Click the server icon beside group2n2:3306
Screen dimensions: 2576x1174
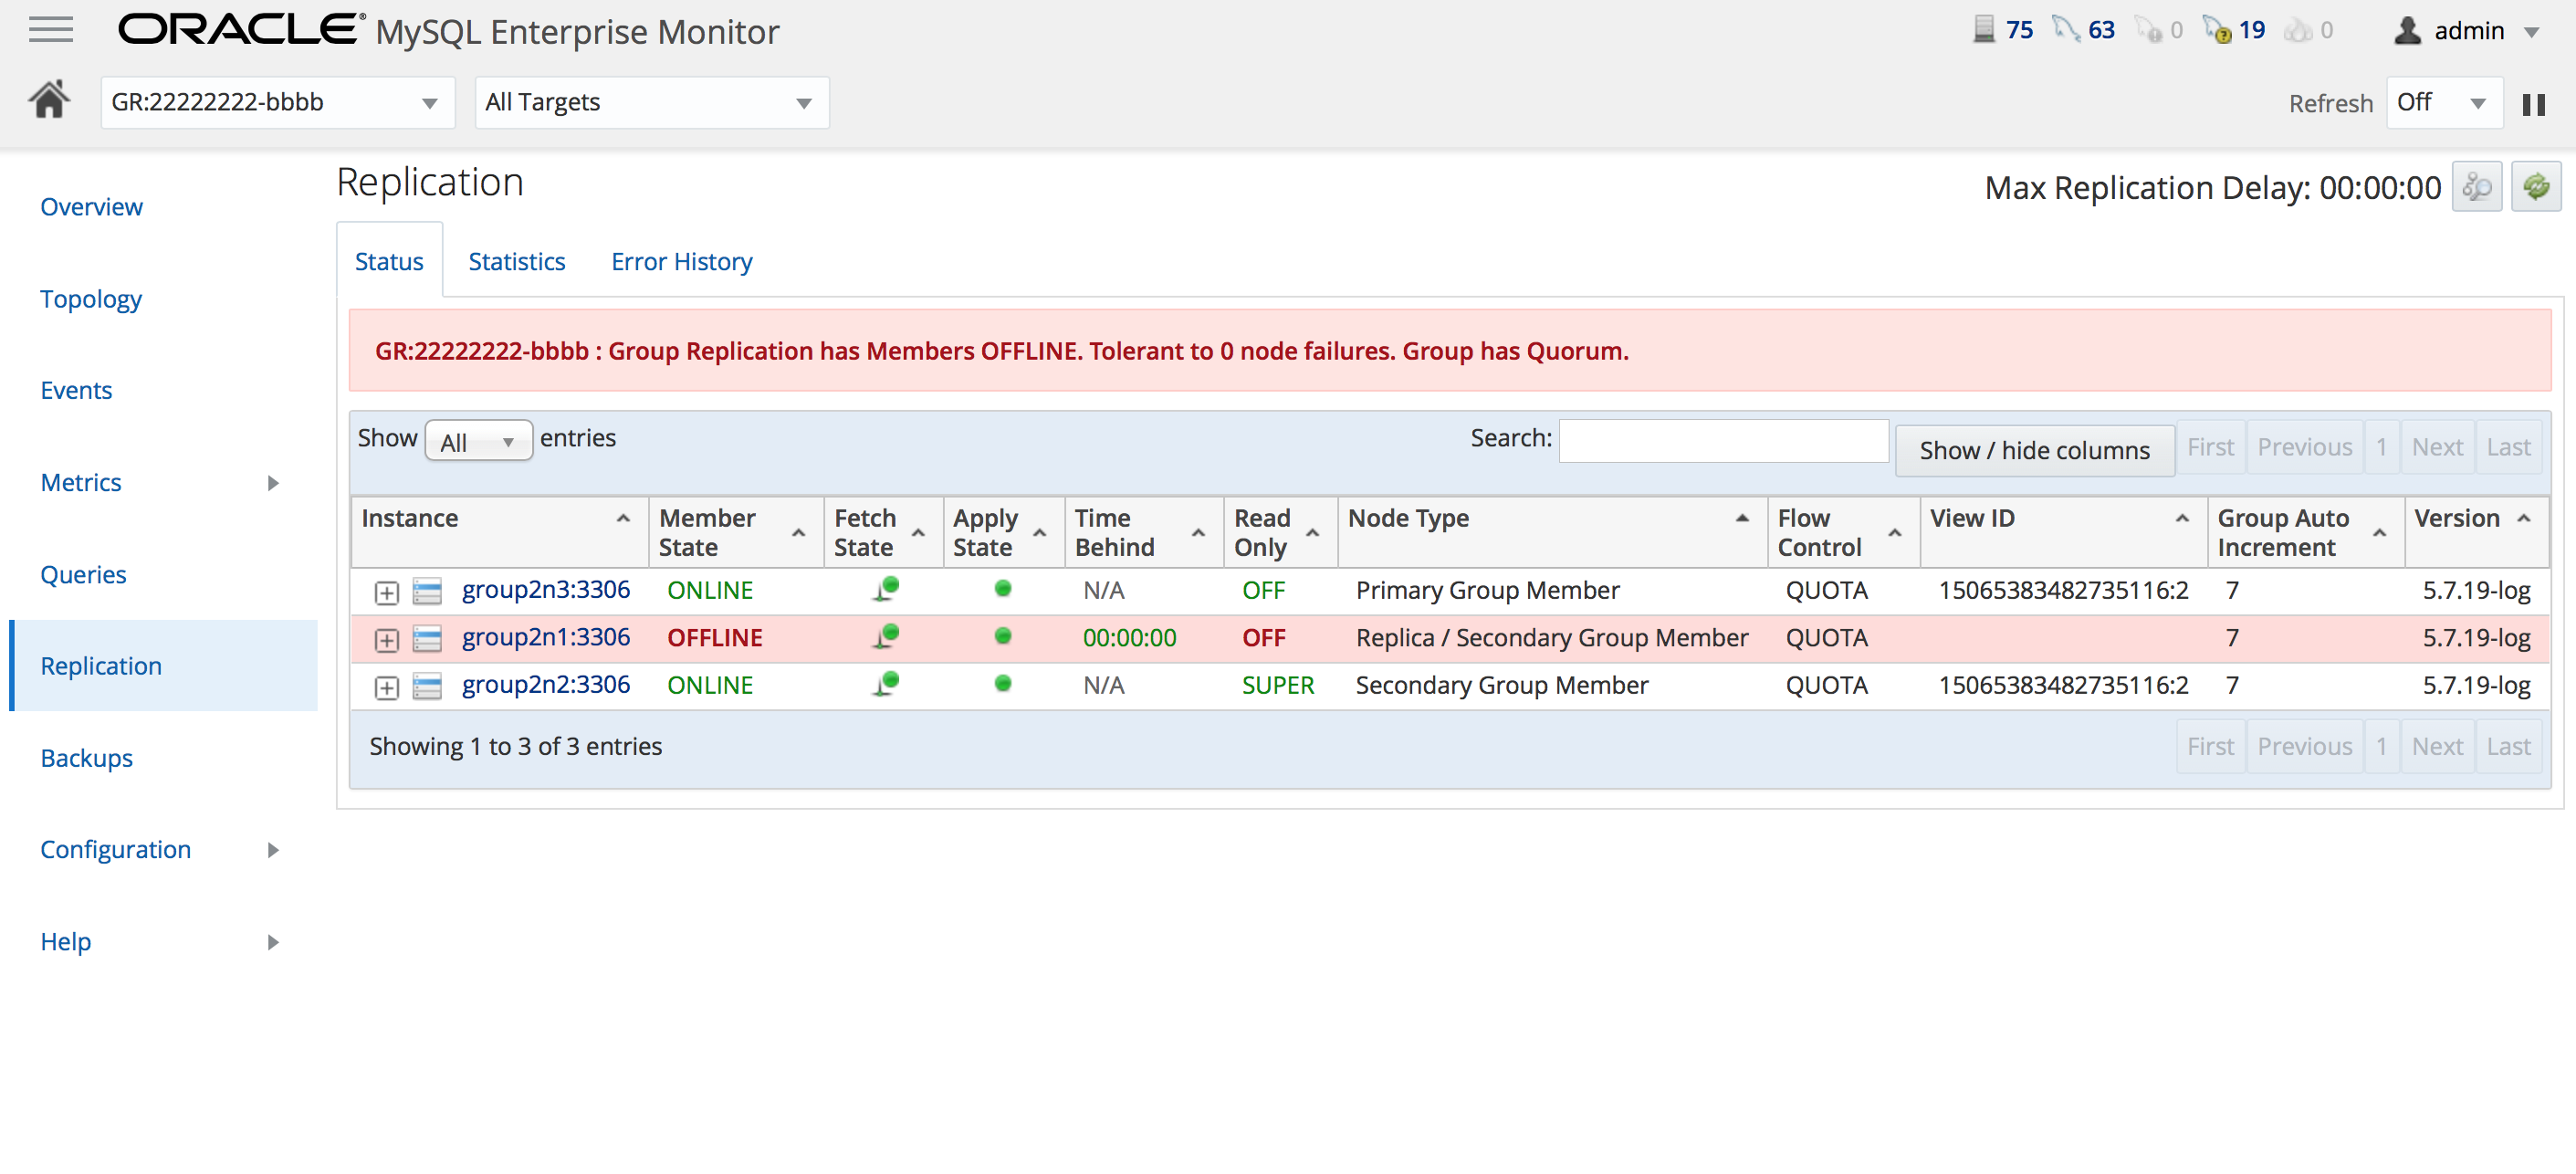point(427,686)
